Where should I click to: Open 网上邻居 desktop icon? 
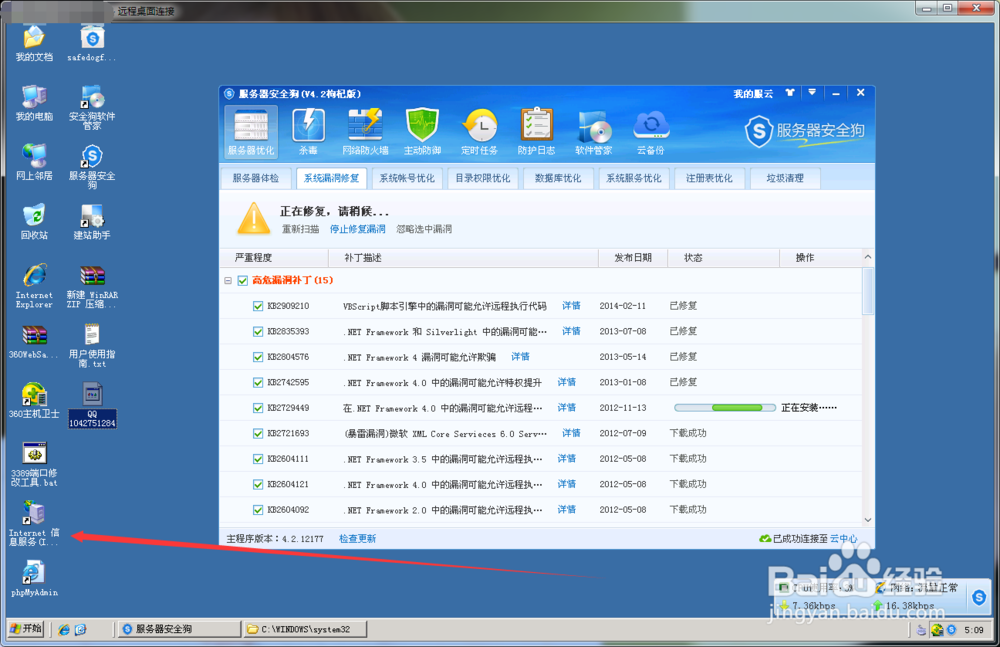(x=34, y=162)
